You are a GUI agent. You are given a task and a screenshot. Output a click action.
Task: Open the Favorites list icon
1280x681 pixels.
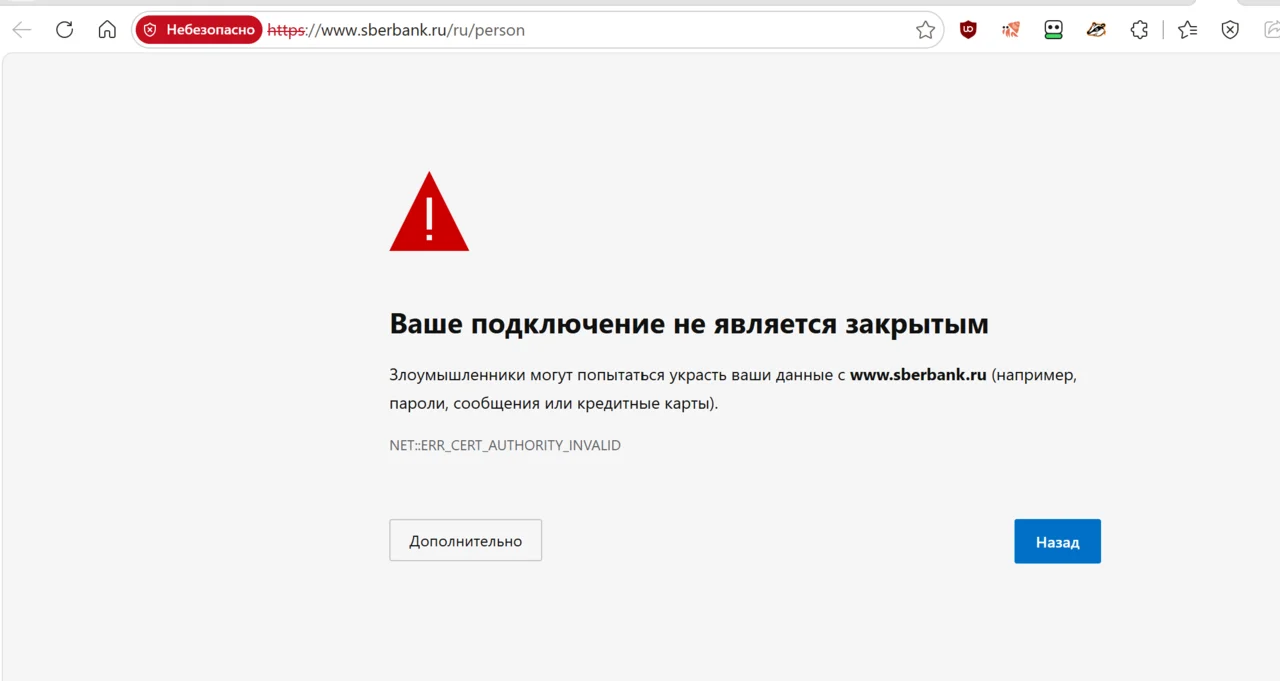1188,30
